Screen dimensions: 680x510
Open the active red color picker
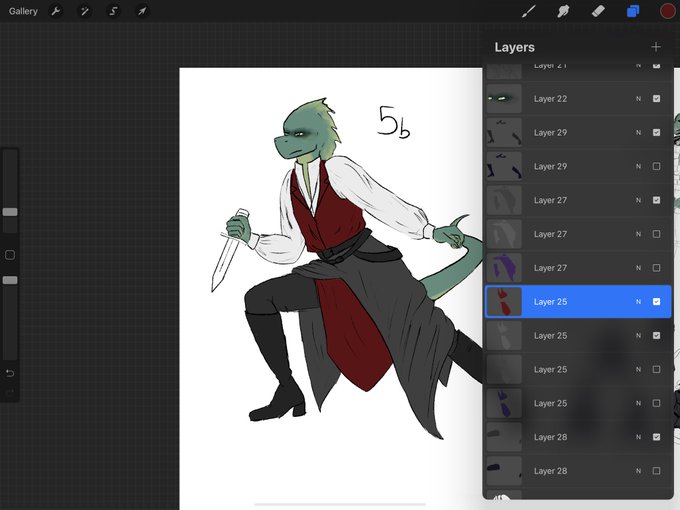coord(667,11)
